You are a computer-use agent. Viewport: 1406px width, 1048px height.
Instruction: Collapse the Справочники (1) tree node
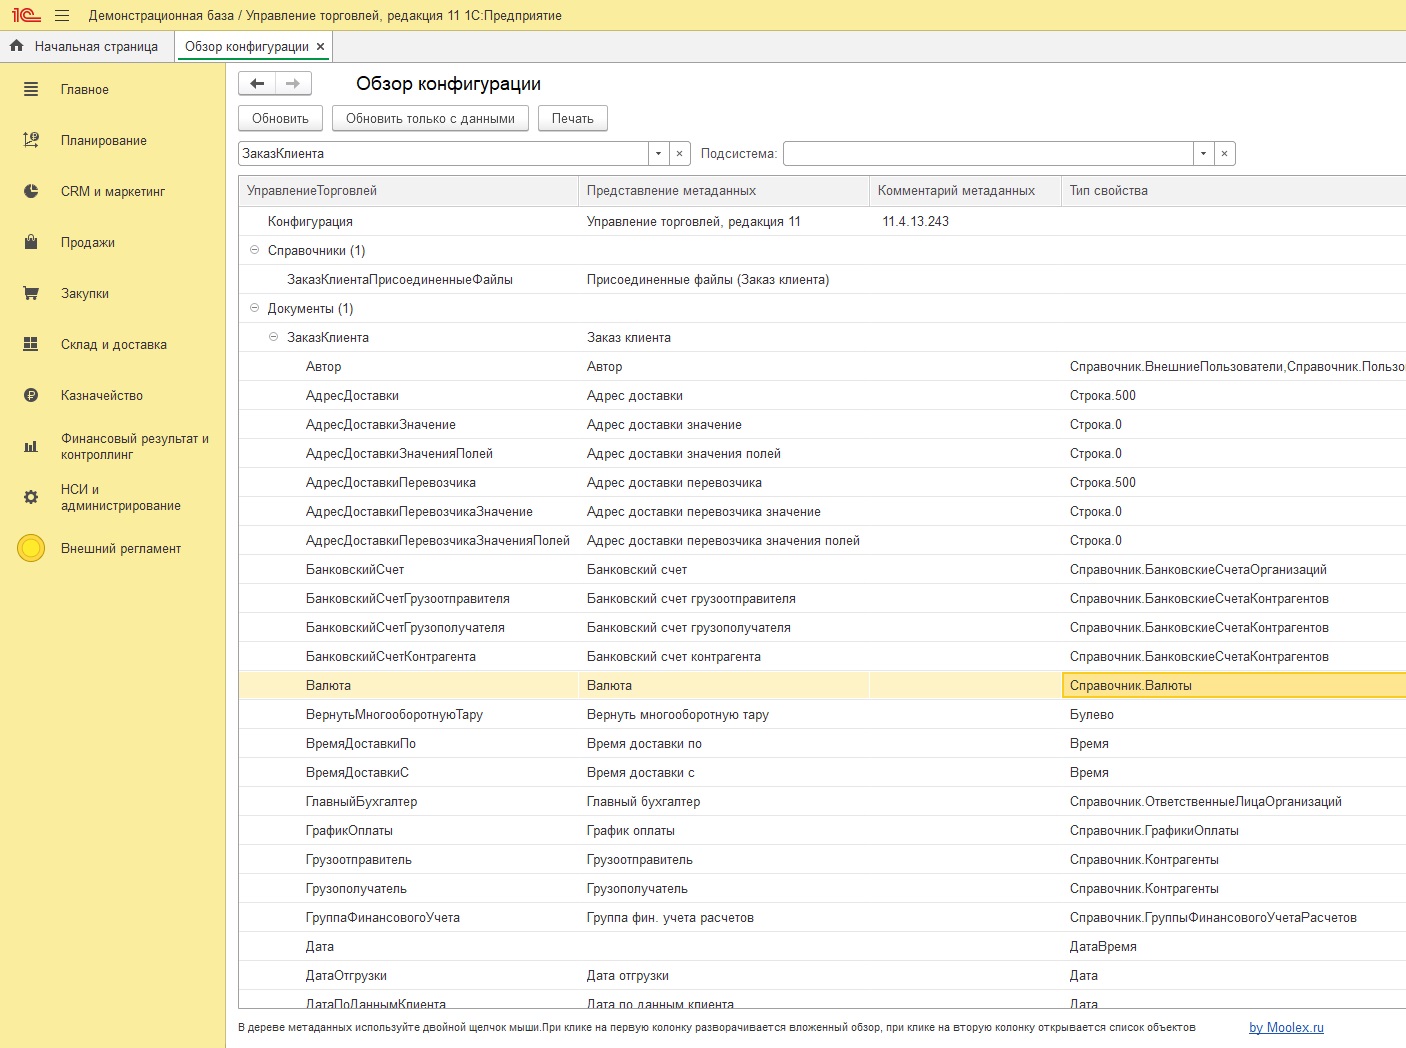(x=254, y=250)
